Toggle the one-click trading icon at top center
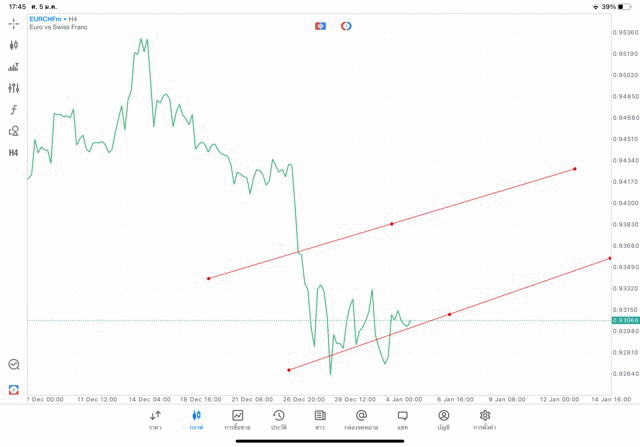640x447 pixels. [x=320, y=26]
